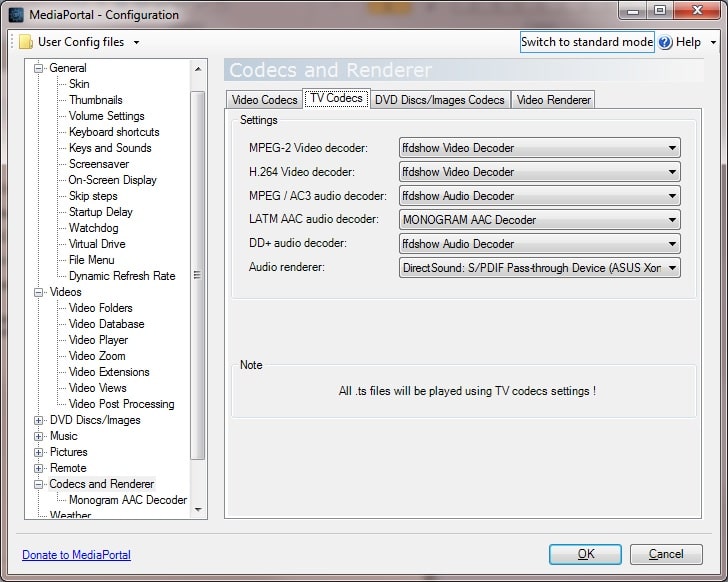Image resolution: width=728 pixels, height=582 pixels.
Task: Select the Skip steps tree item
Action: coord(93,196)
